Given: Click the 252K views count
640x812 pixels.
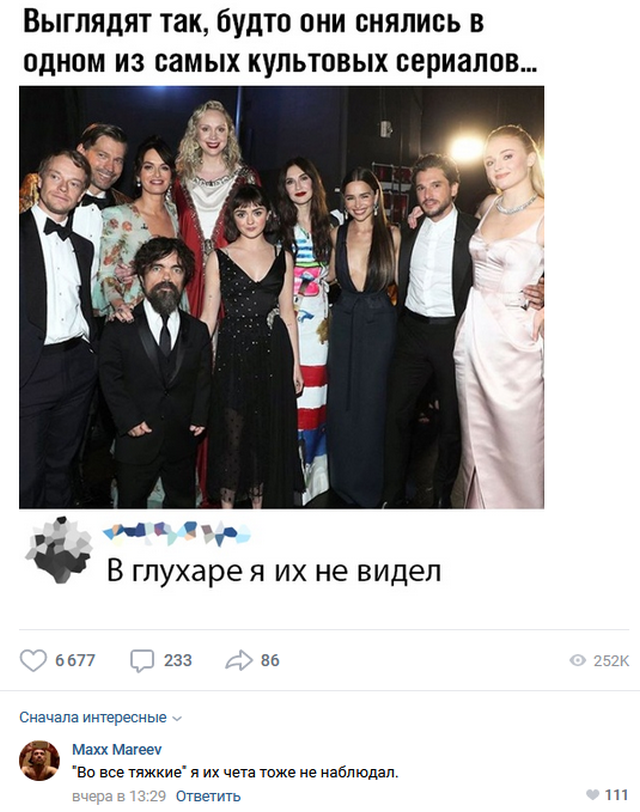Looking at the screenshot, I should [611, 660].
